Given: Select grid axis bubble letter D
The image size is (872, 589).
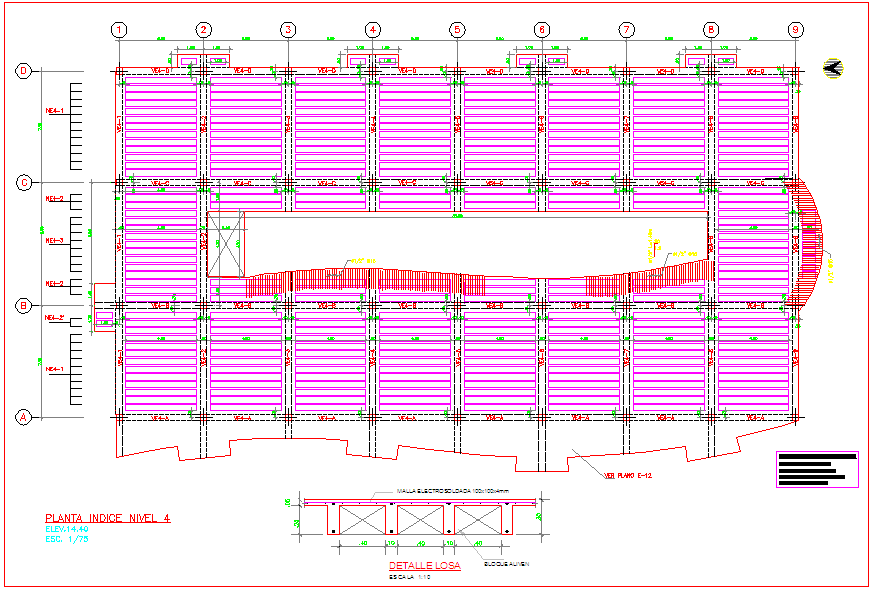Looking at the screenshot, I should [22, 71].
